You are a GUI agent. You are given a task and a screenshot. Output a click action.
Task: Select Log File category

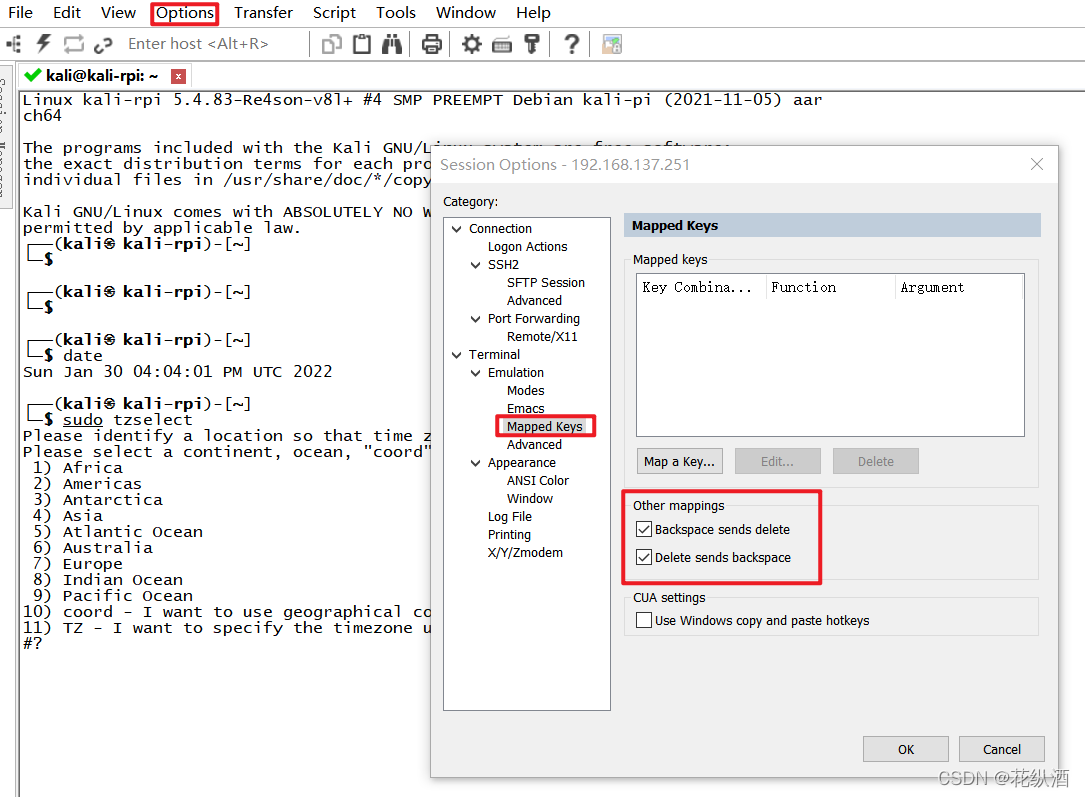tap(509, 517)
